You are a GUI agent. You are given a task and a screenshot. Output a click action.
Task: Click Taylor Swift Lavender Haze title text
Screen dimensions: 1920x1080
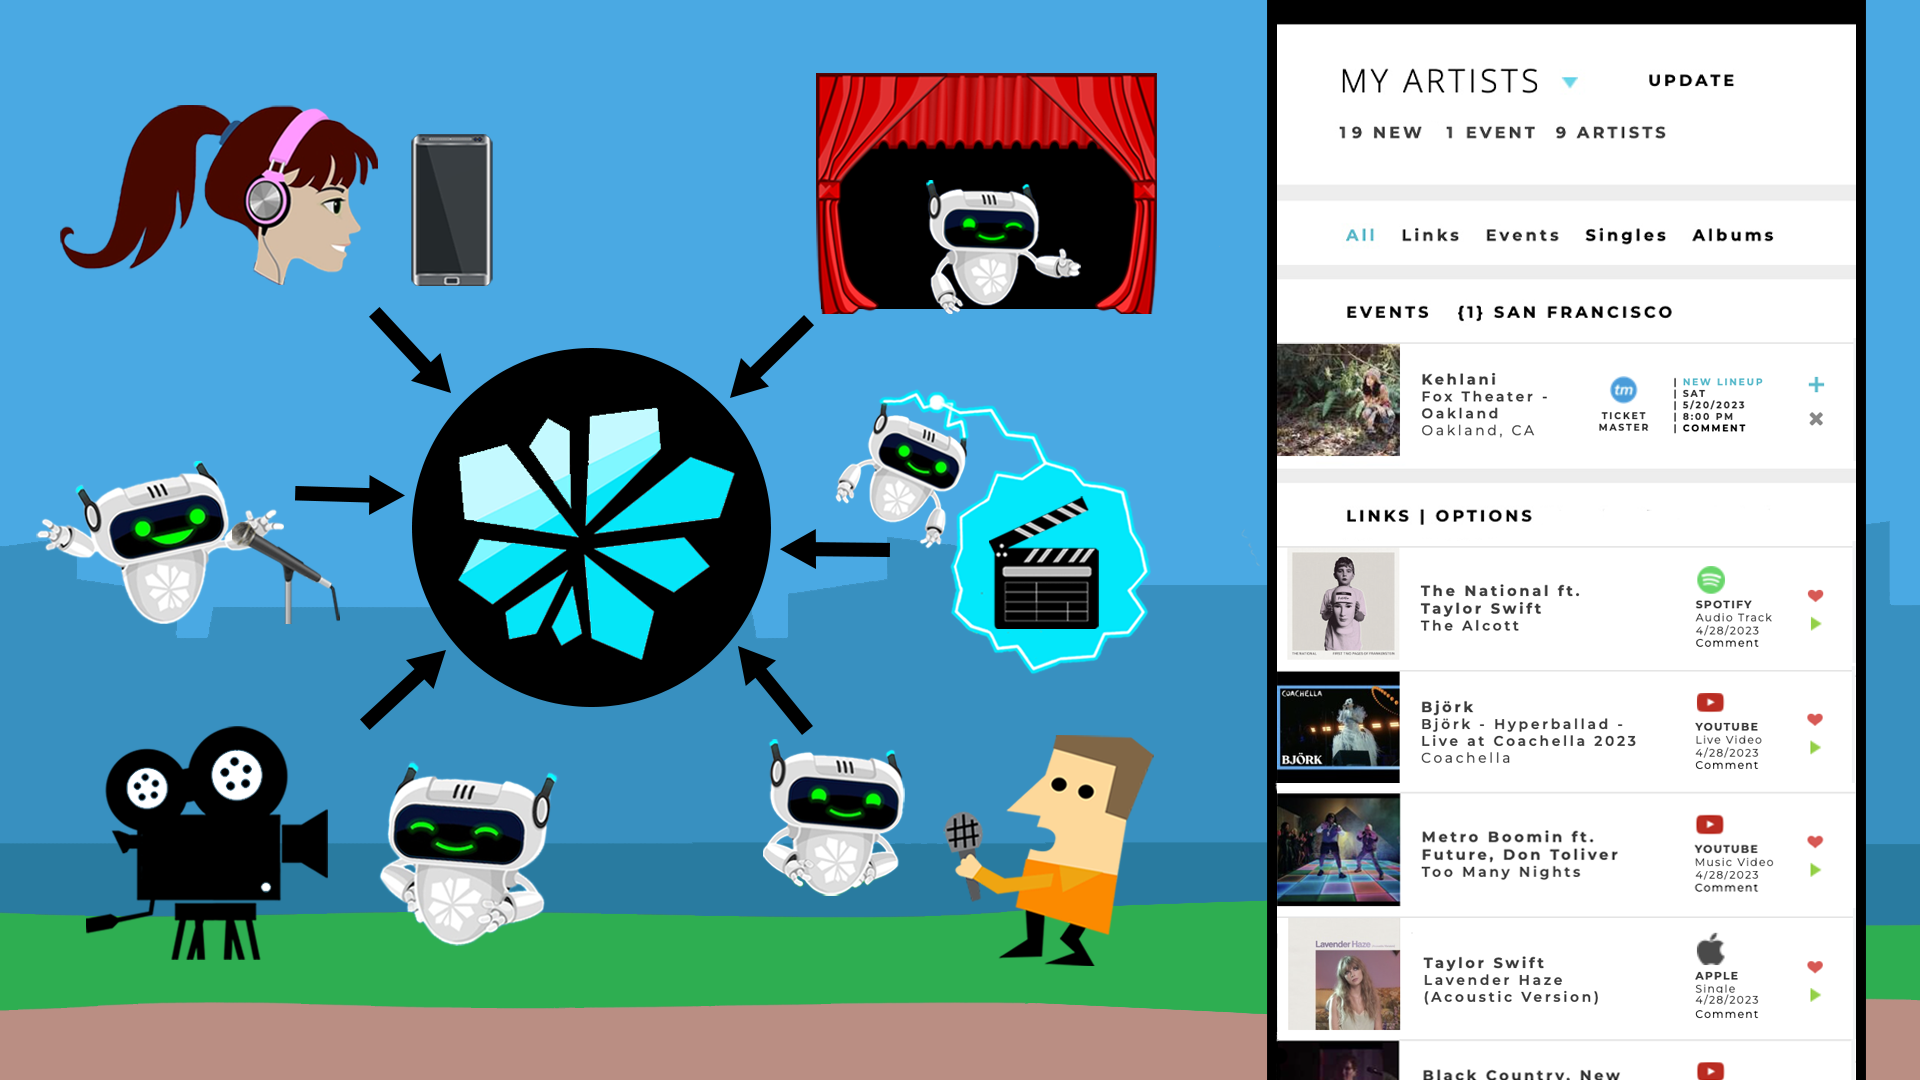(1511, 980)
